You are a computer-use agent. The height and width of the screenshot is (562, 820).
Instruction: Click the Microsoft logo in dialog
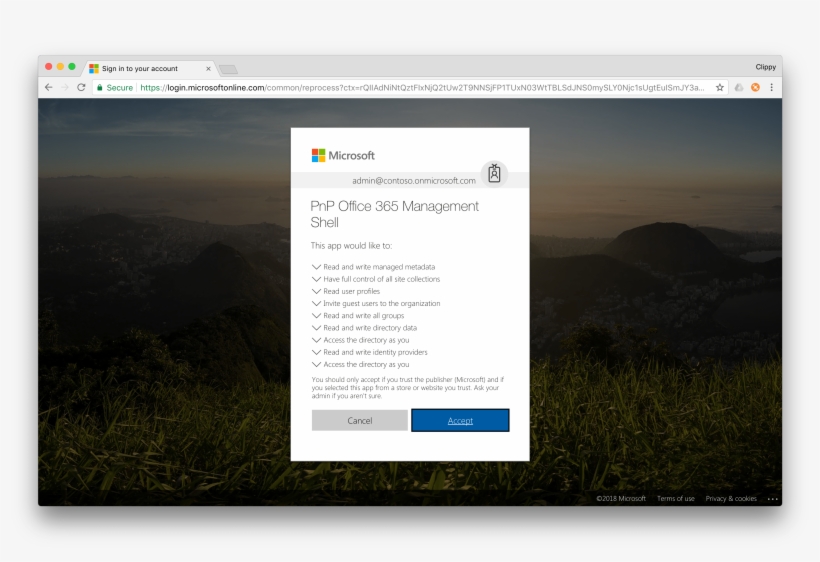coord(343,155)
